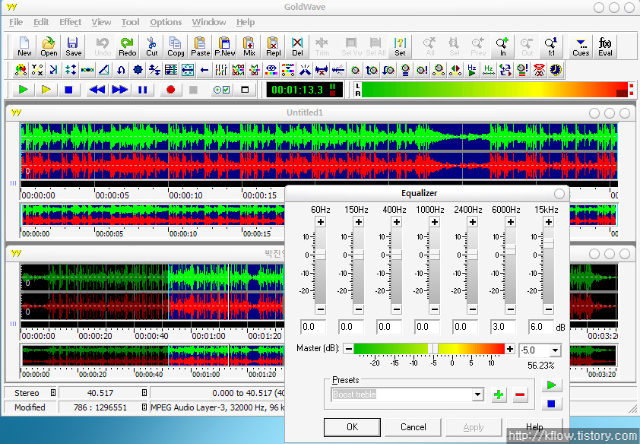The height and width of the screenshot is (444, 640).
Task: Open a file with the Open icon
Action: click(49, 47)
